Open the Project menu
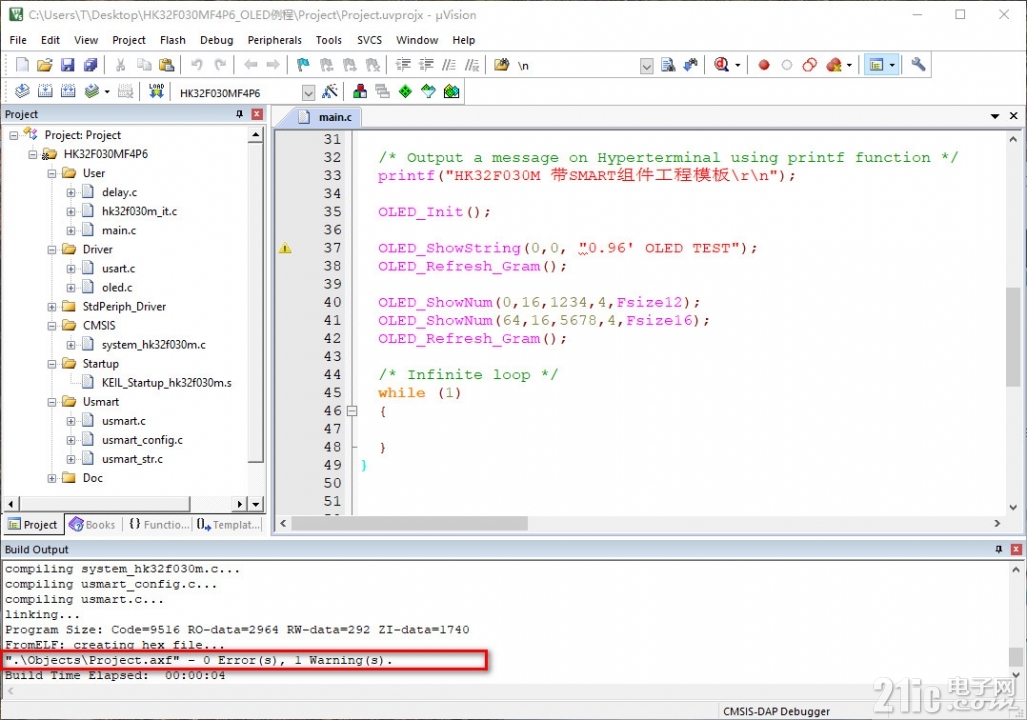 pos(129,40)
